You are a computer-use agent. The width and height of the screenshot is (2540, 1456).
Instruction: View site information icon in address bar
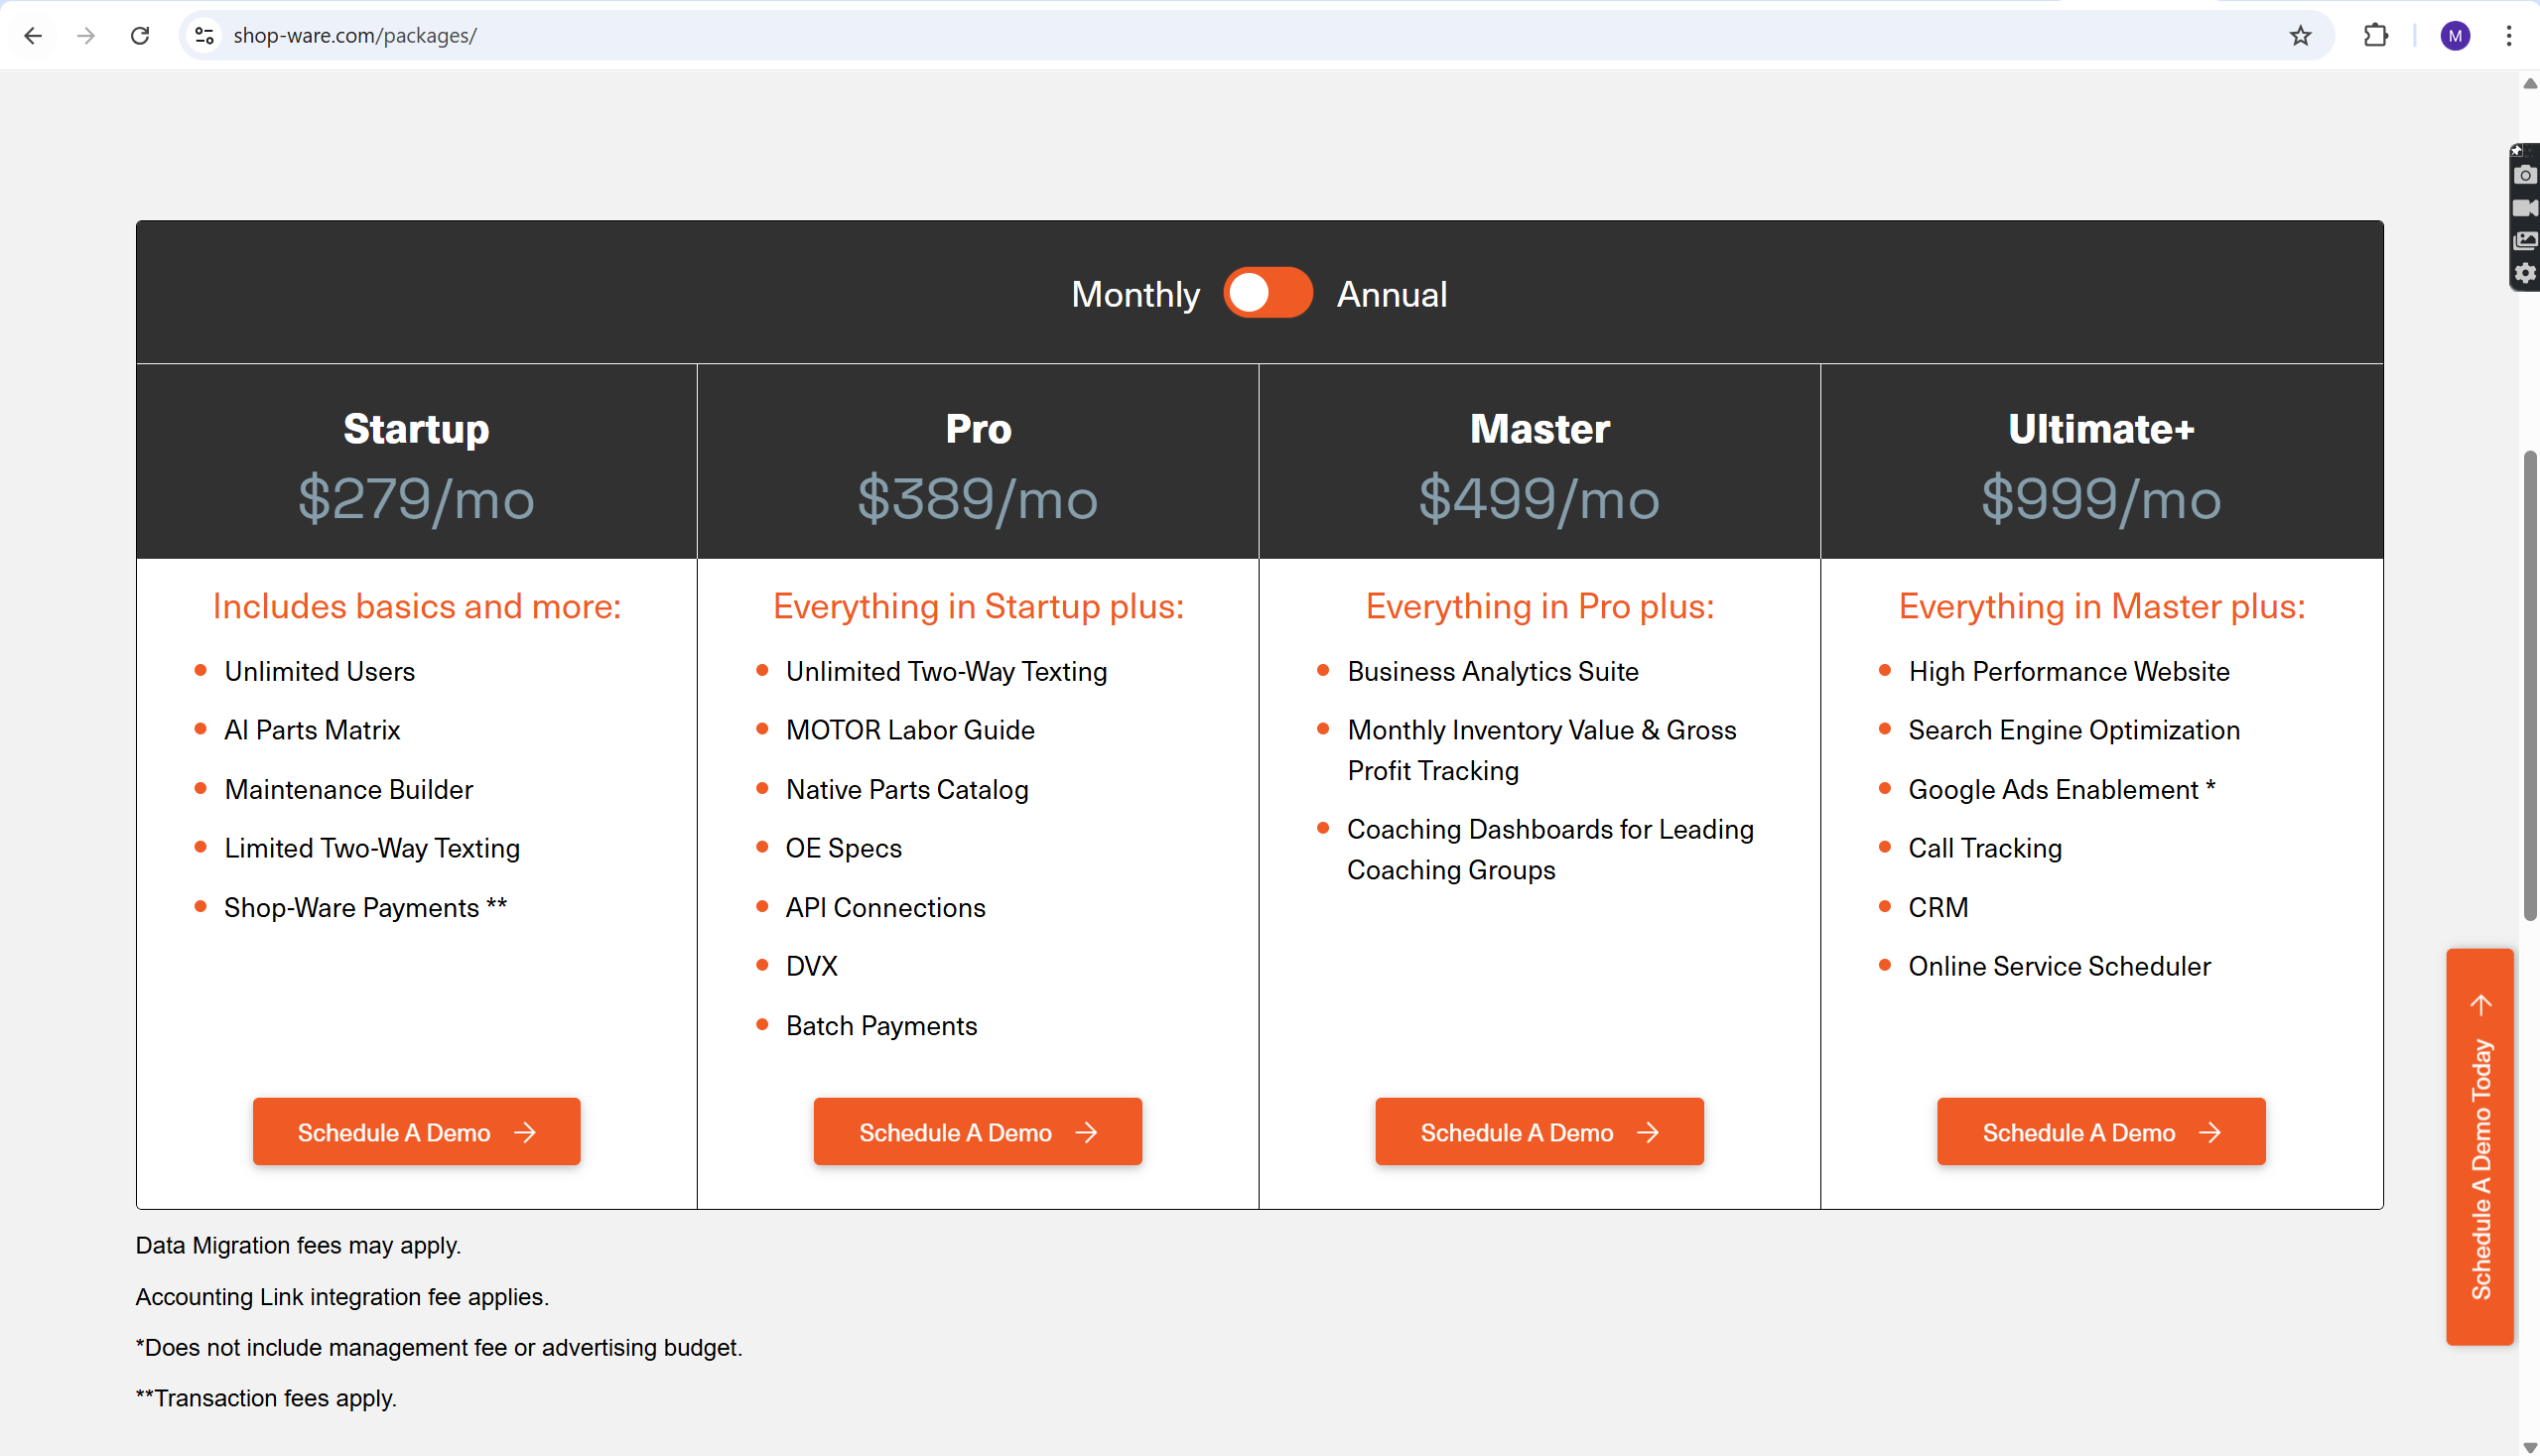pyautogui.click(x=205, y=36)
